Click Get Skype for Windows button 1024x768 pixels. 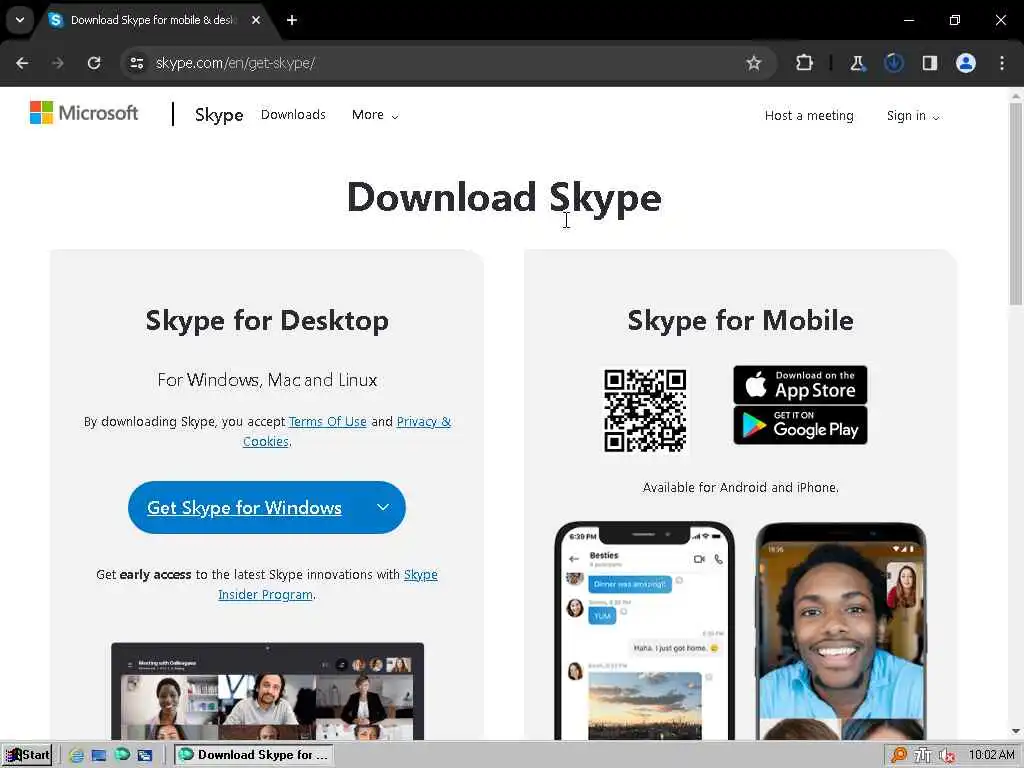244,507
